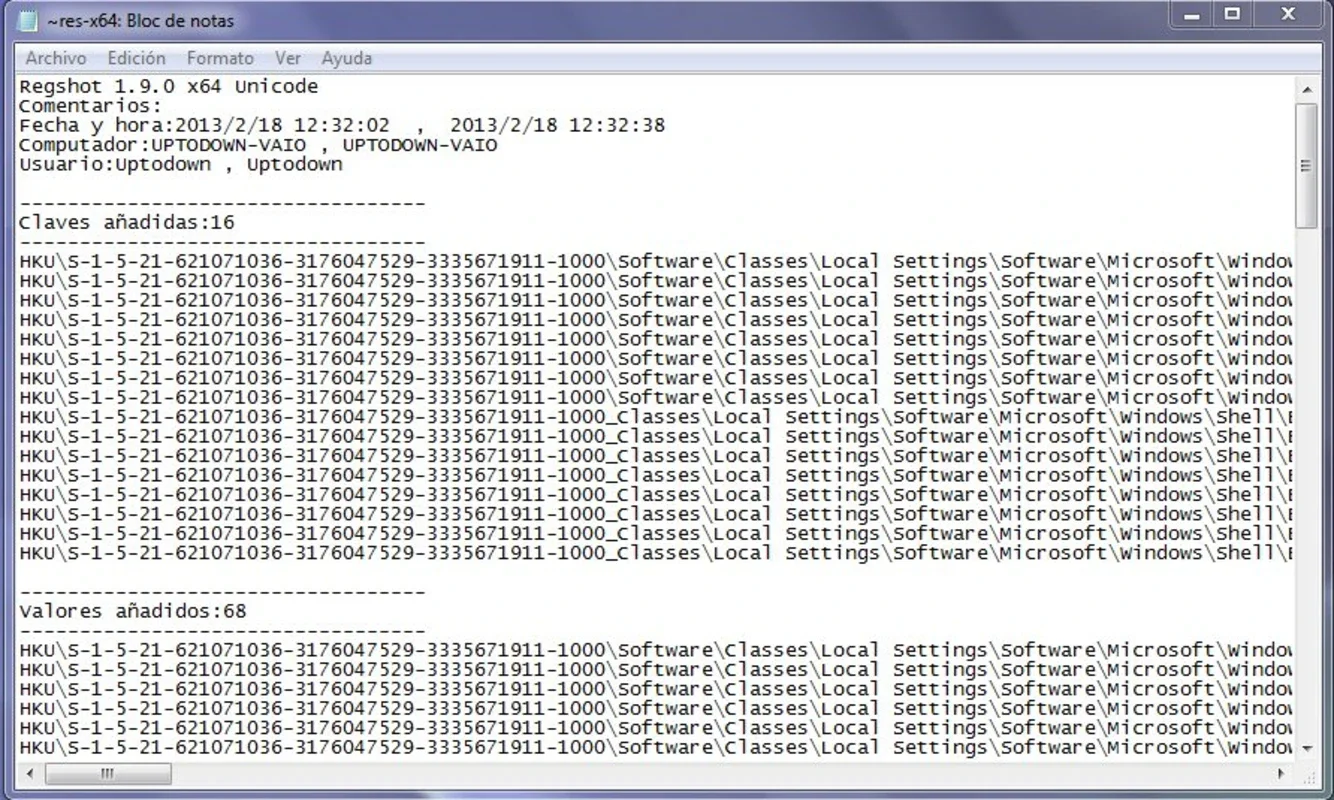This screenshot has width=1334, height=800.
Task: Open the Edición menu
Action: 137,59
